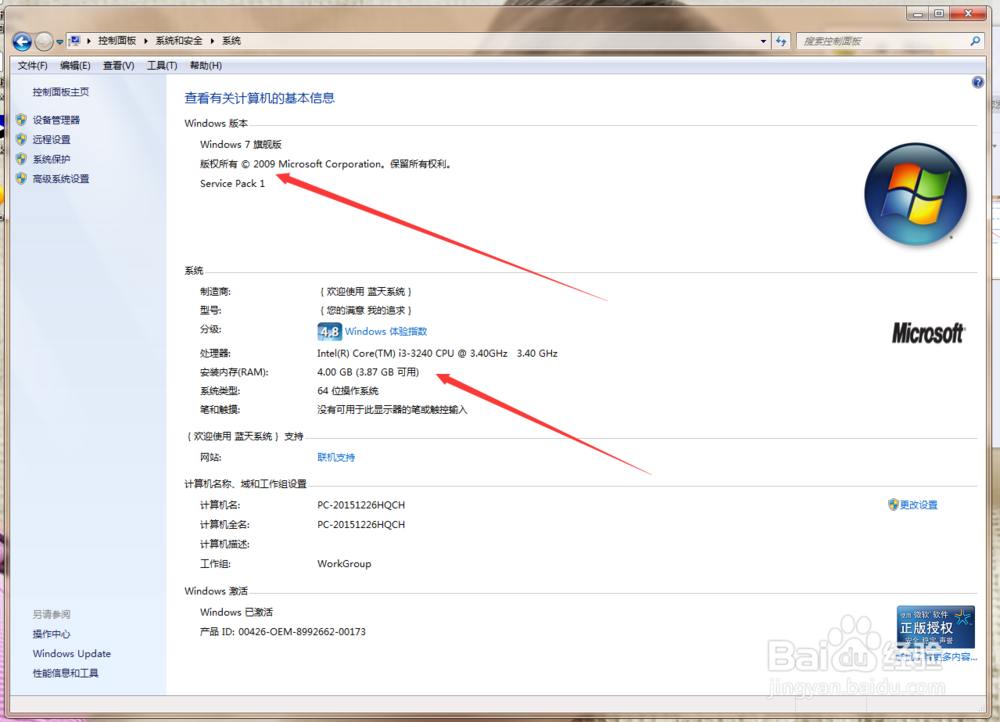Go to 控制面板主页
1000x722 pixels.
[61, 92]
